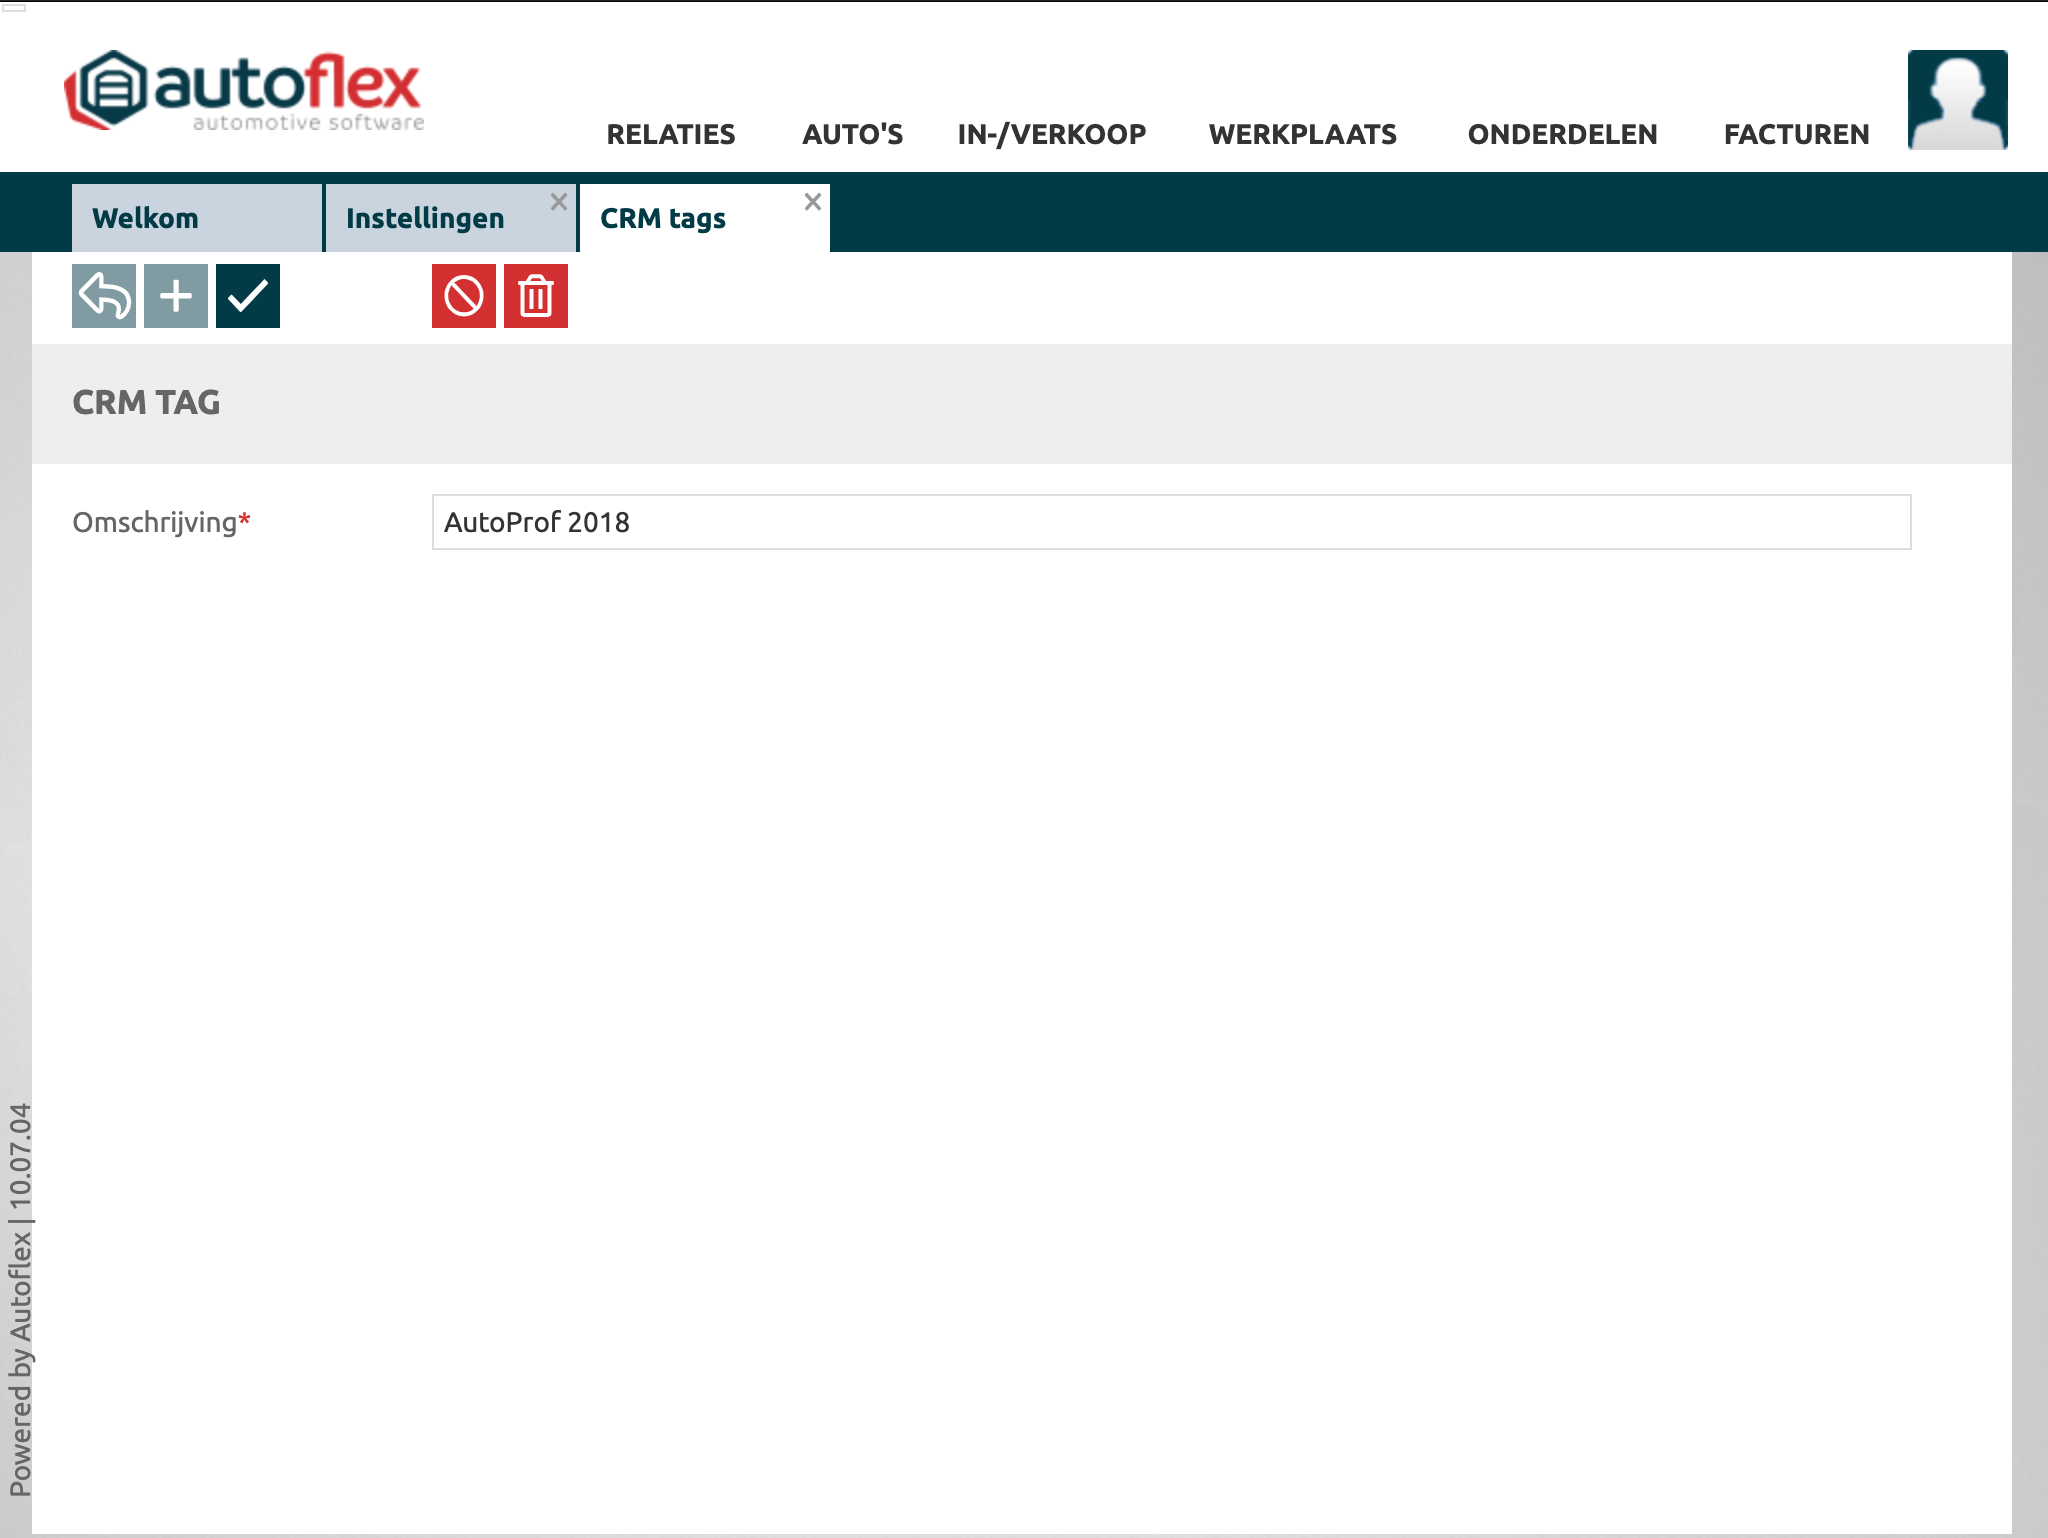Close the CRM tags tab
The height and width of the screenshot is (1538, 2048).
coord(813,202)
